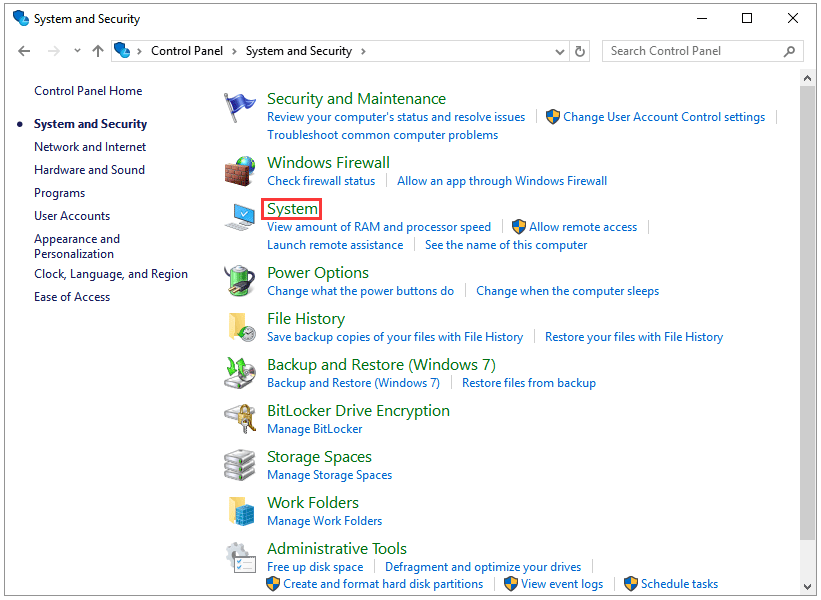This screenshot has width=821, height=600.
Task: Select System and Security in the breadcrumb
Action: pyautogui.click(x=299, y=51)
